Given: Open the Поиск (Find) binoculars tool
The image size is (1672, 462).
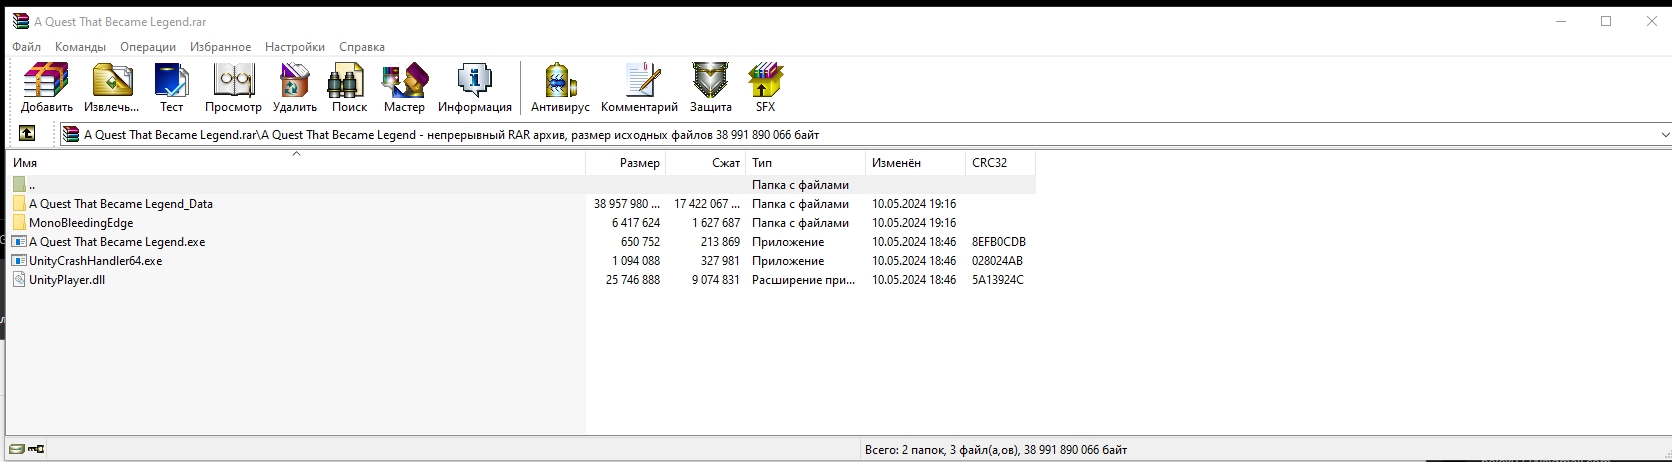Looking at the screenshot, I should coord(349,87).
